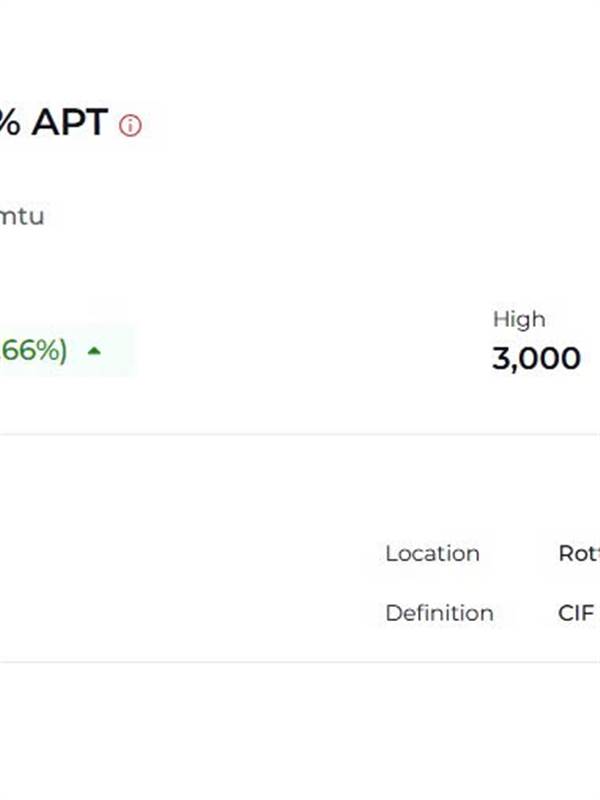
Task: Click the truncated "Rot" location value
Action: pyautogui.click(x=579, y=553)
